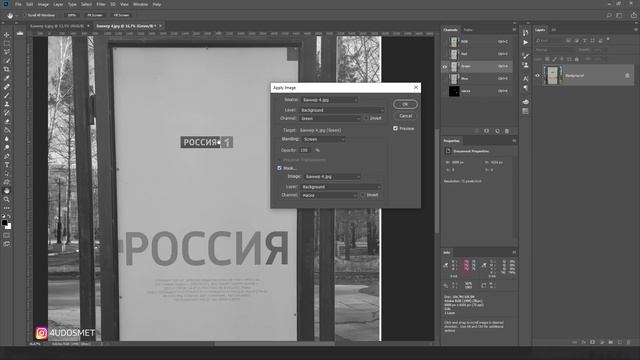Open the Layers panel flyout menu
The image size is (640, 360).
click(636, 29)
